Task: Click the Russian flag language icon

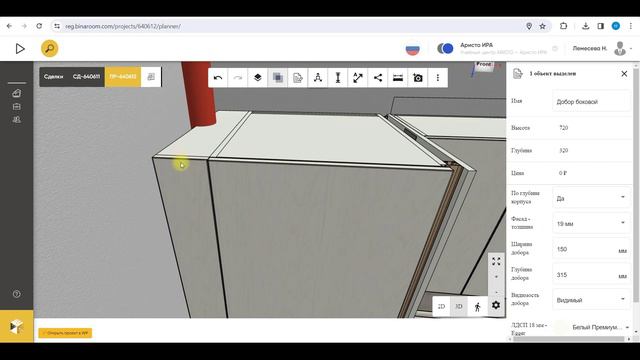Action: (413, 49)
